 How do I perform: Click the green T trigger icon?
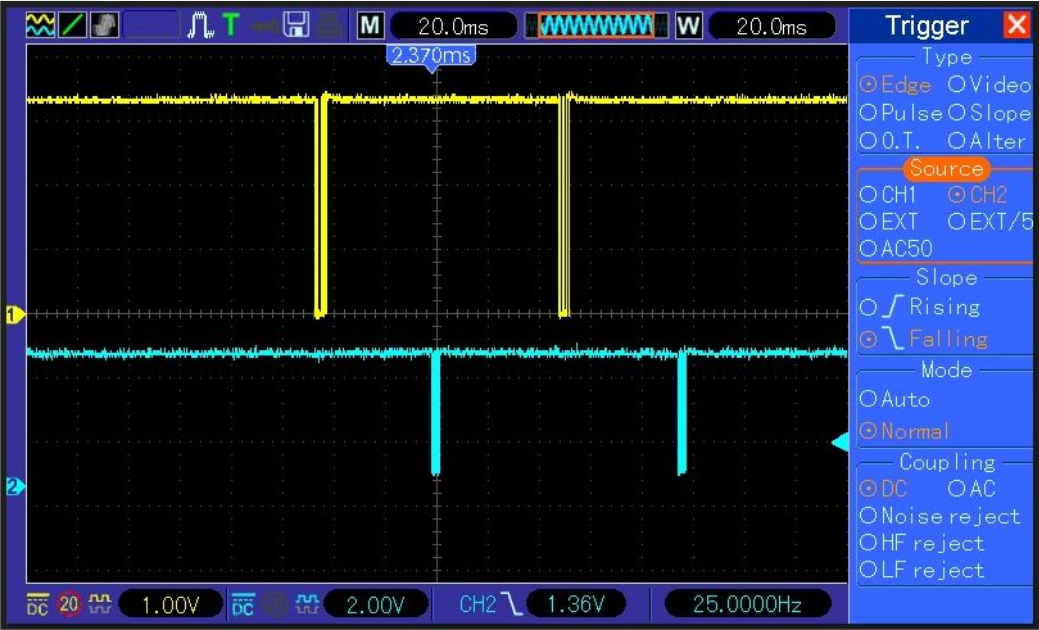click(x=230, y=25)
